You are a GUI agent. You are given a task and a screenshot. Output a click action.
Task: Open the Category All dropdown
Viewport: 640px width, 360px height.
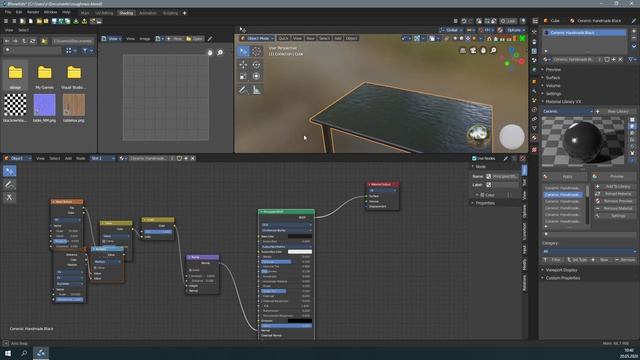589,251
